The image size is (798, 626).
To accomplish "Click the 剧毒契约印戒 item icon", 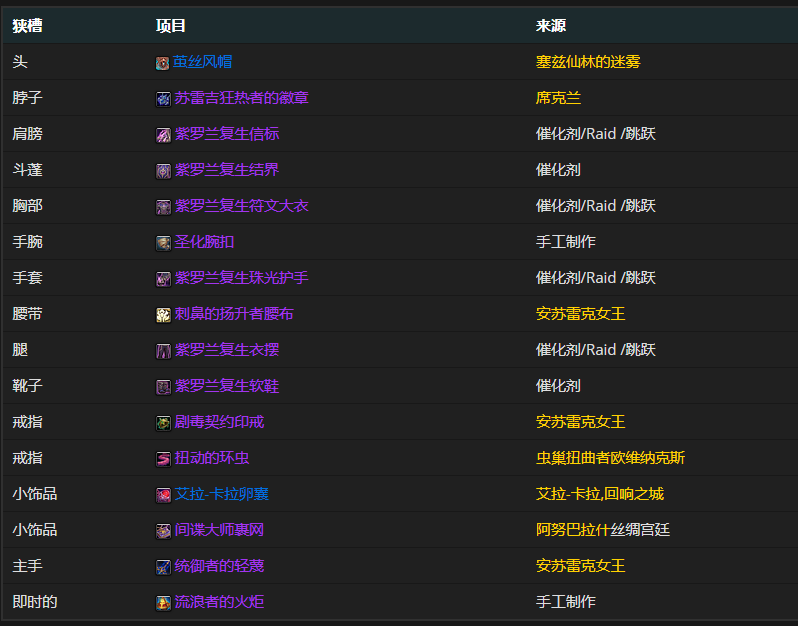I will click(163, 423).
